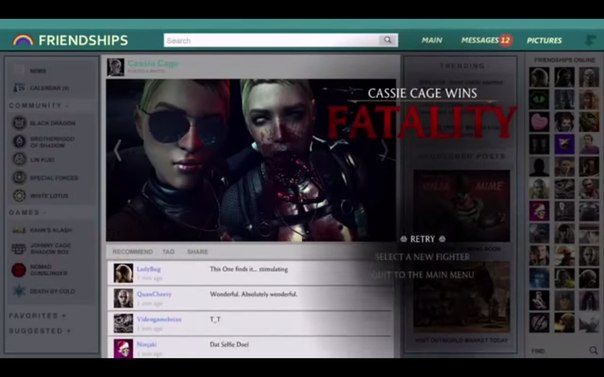Select the White Lotus community icon
Image resolution: width=604 pixels, height=377 pixels.
point(19,196)
